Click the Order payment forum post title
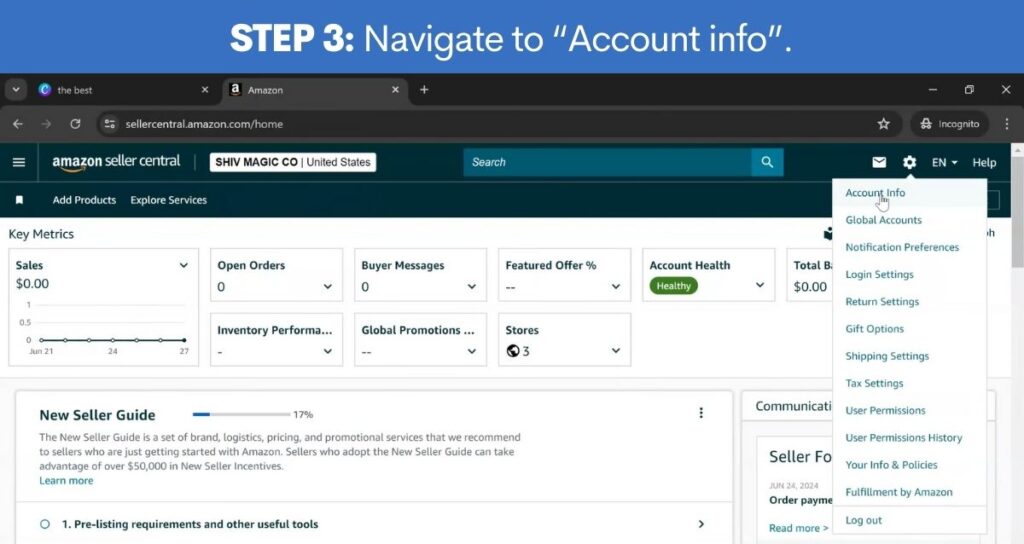The image size is (1024, 544). coord(801,500)
